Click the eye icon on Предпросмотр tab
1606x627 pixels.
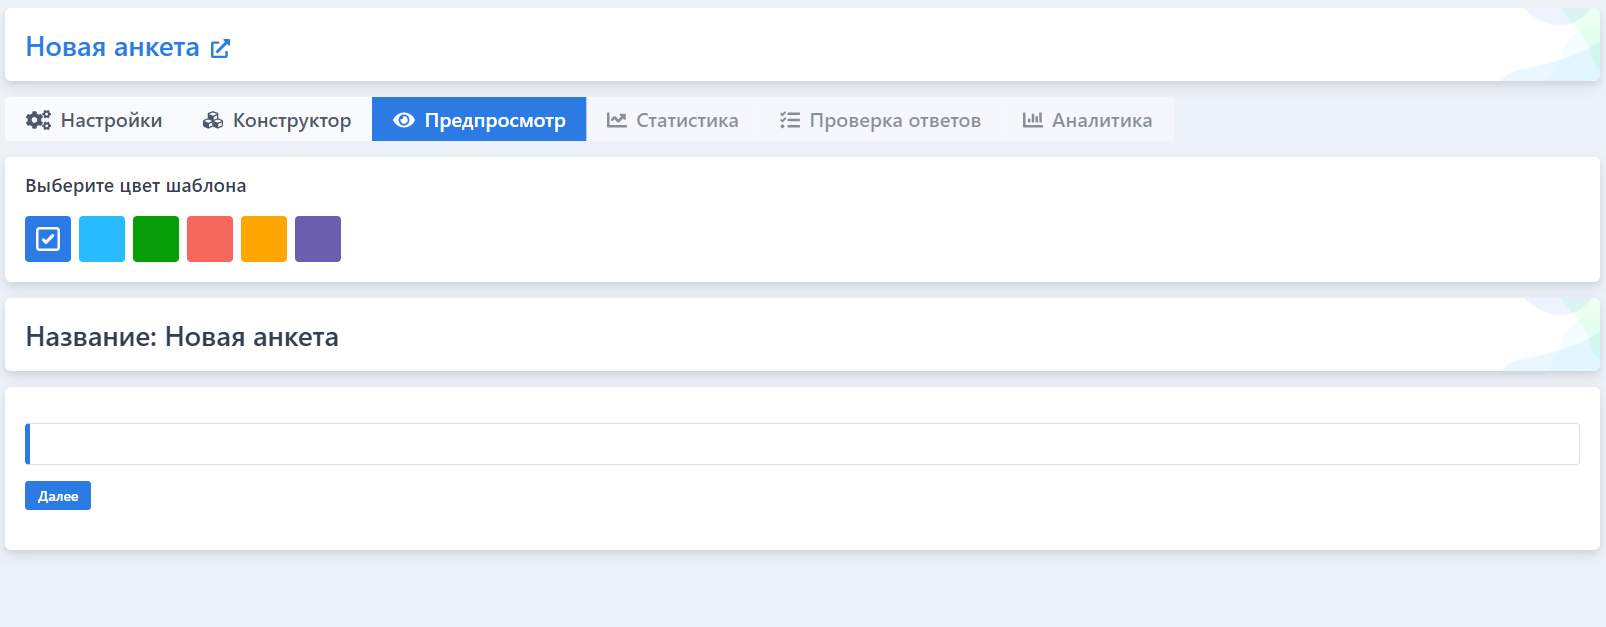pyautogui.click(x=403, y=120)
